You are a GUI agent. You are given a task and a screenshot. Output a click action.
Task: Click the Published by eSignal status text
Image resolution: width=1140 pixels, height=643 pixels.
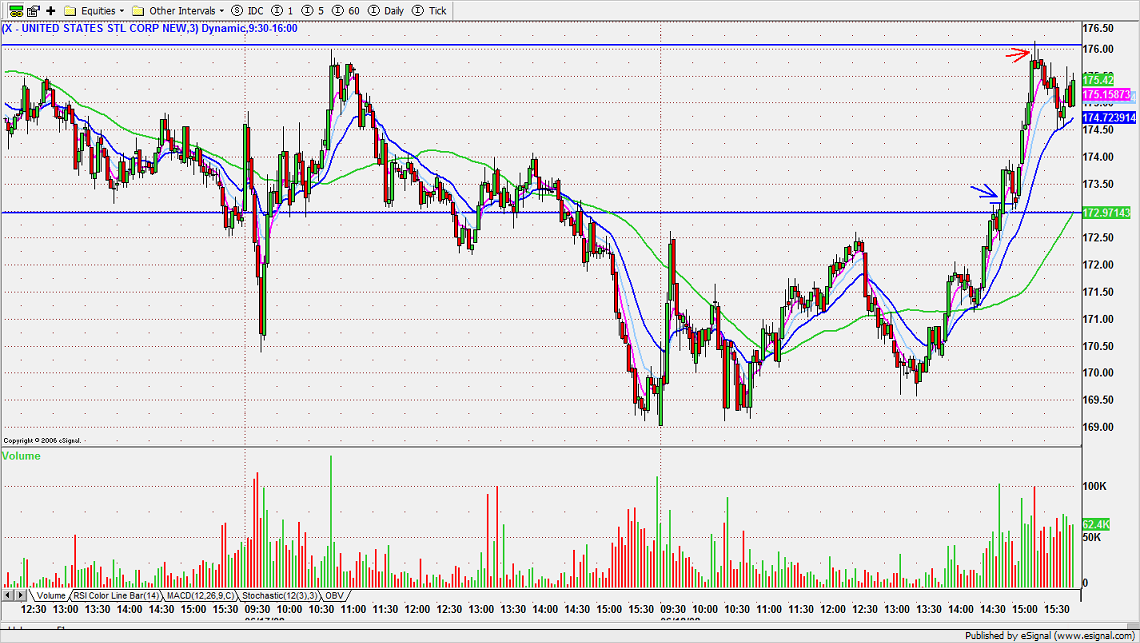pos(1050,636)
